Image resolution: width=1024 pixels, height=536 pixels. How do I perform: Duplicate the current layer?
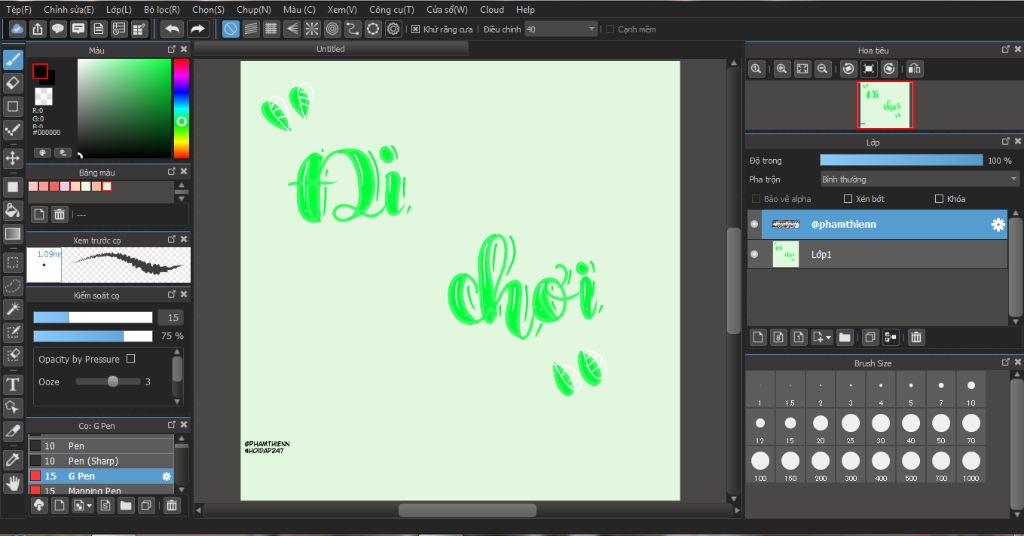click(870, 337)
